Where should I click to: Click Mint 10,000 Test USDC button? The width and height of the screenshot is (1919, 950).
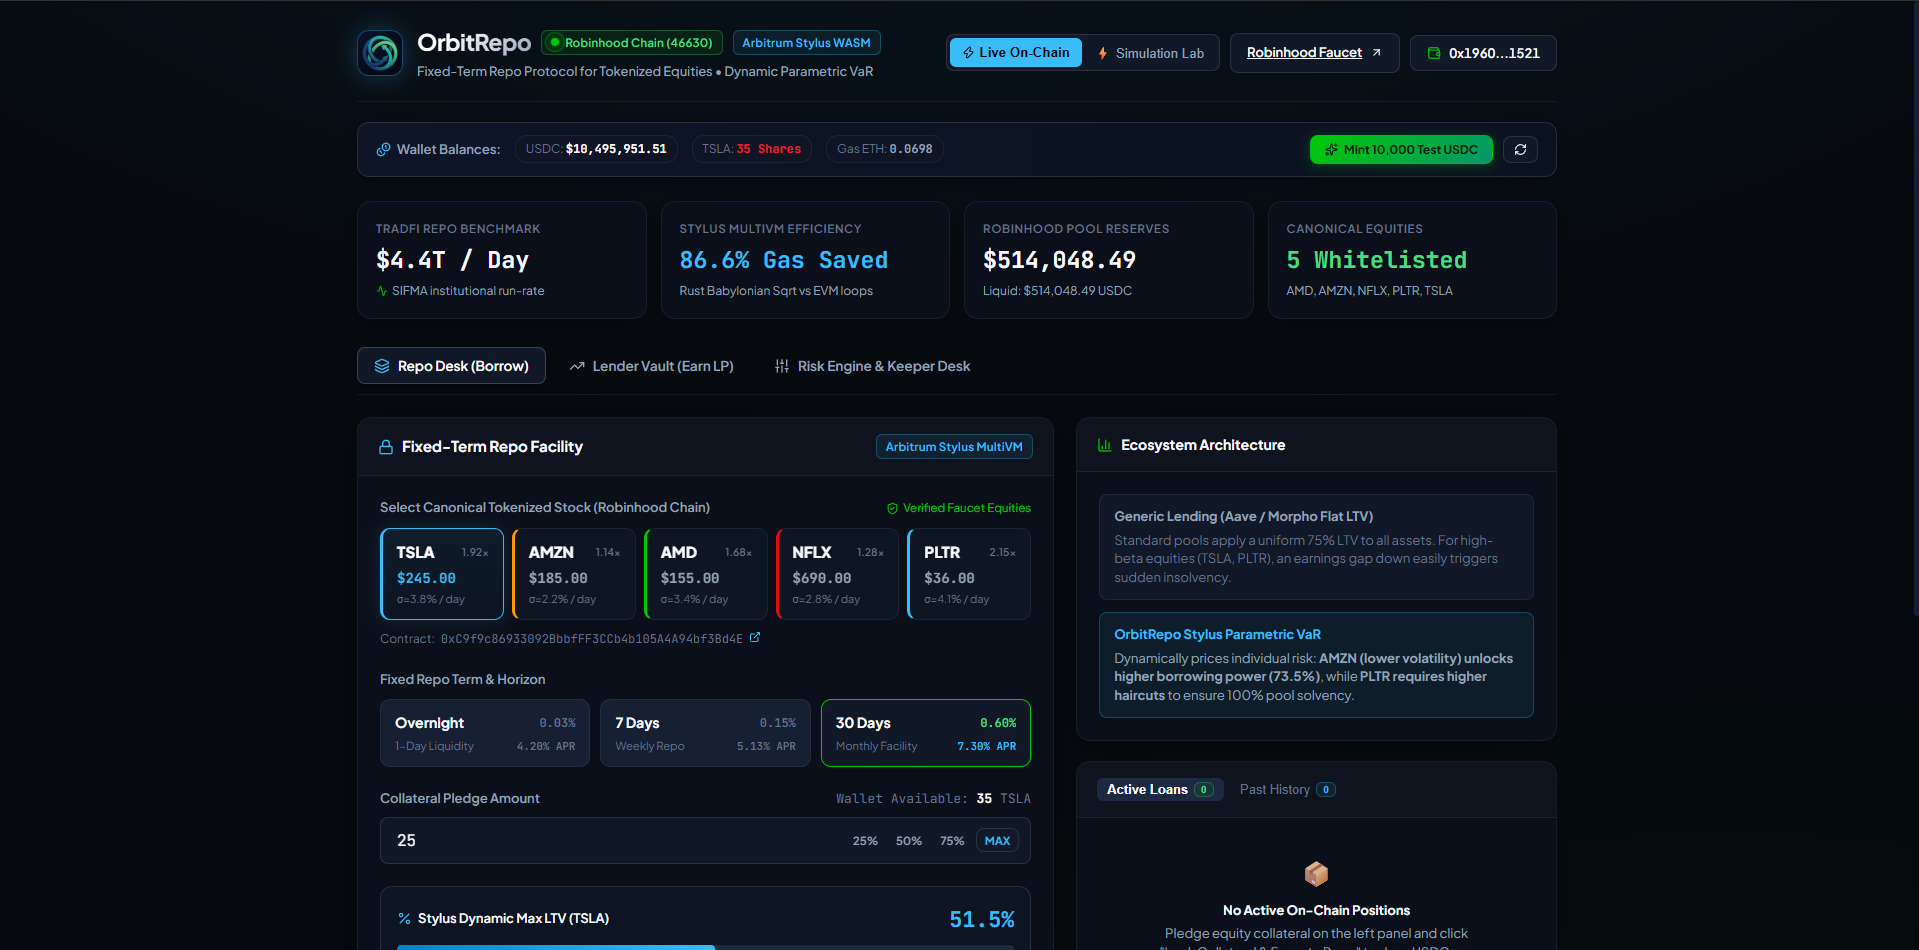1401,150
